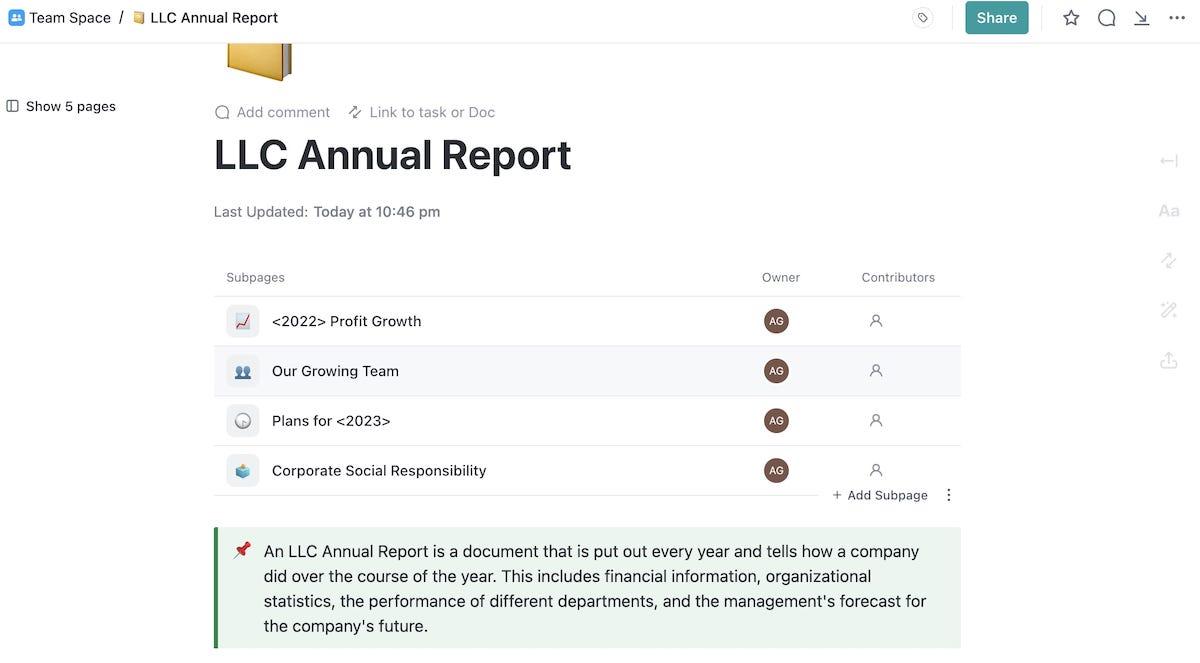Click Add comment below the doc icon

(272, 112)
